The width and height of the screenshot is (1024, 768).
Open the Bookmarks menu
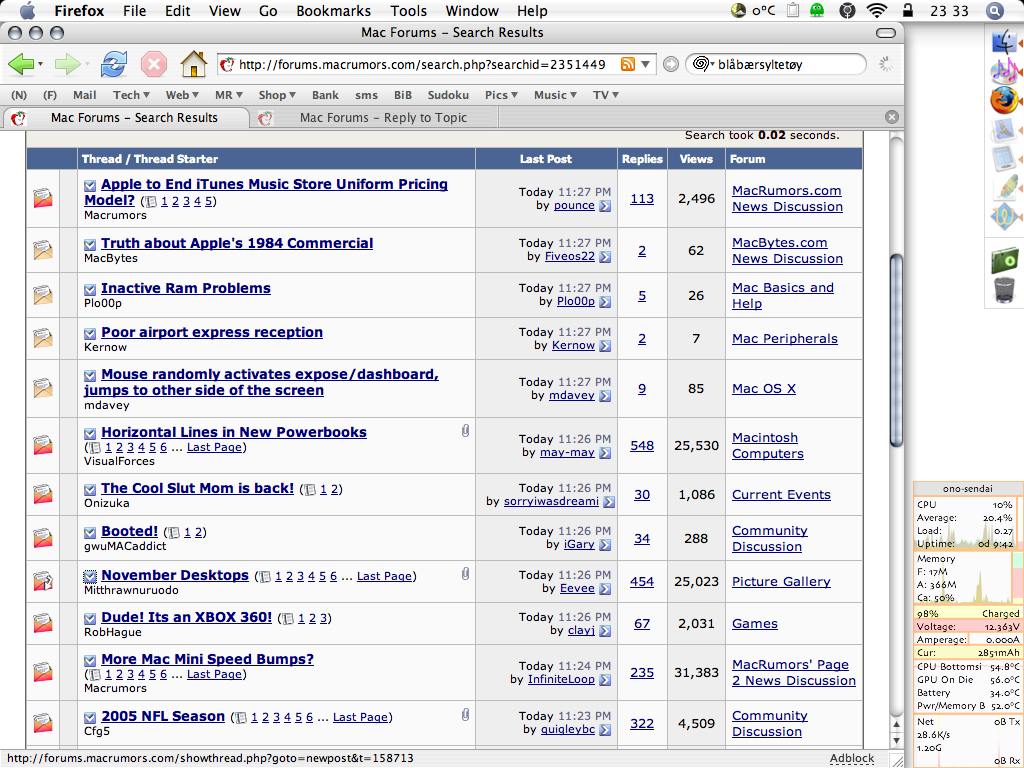point(333,10)
